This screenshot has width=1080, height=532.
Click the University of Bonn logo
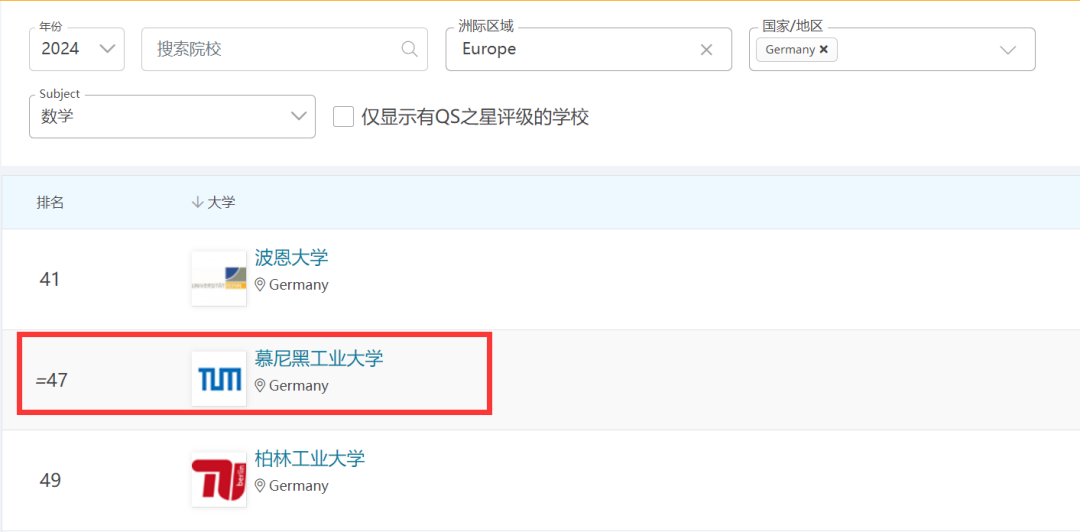pyautogui.click(x=219, y=278)
